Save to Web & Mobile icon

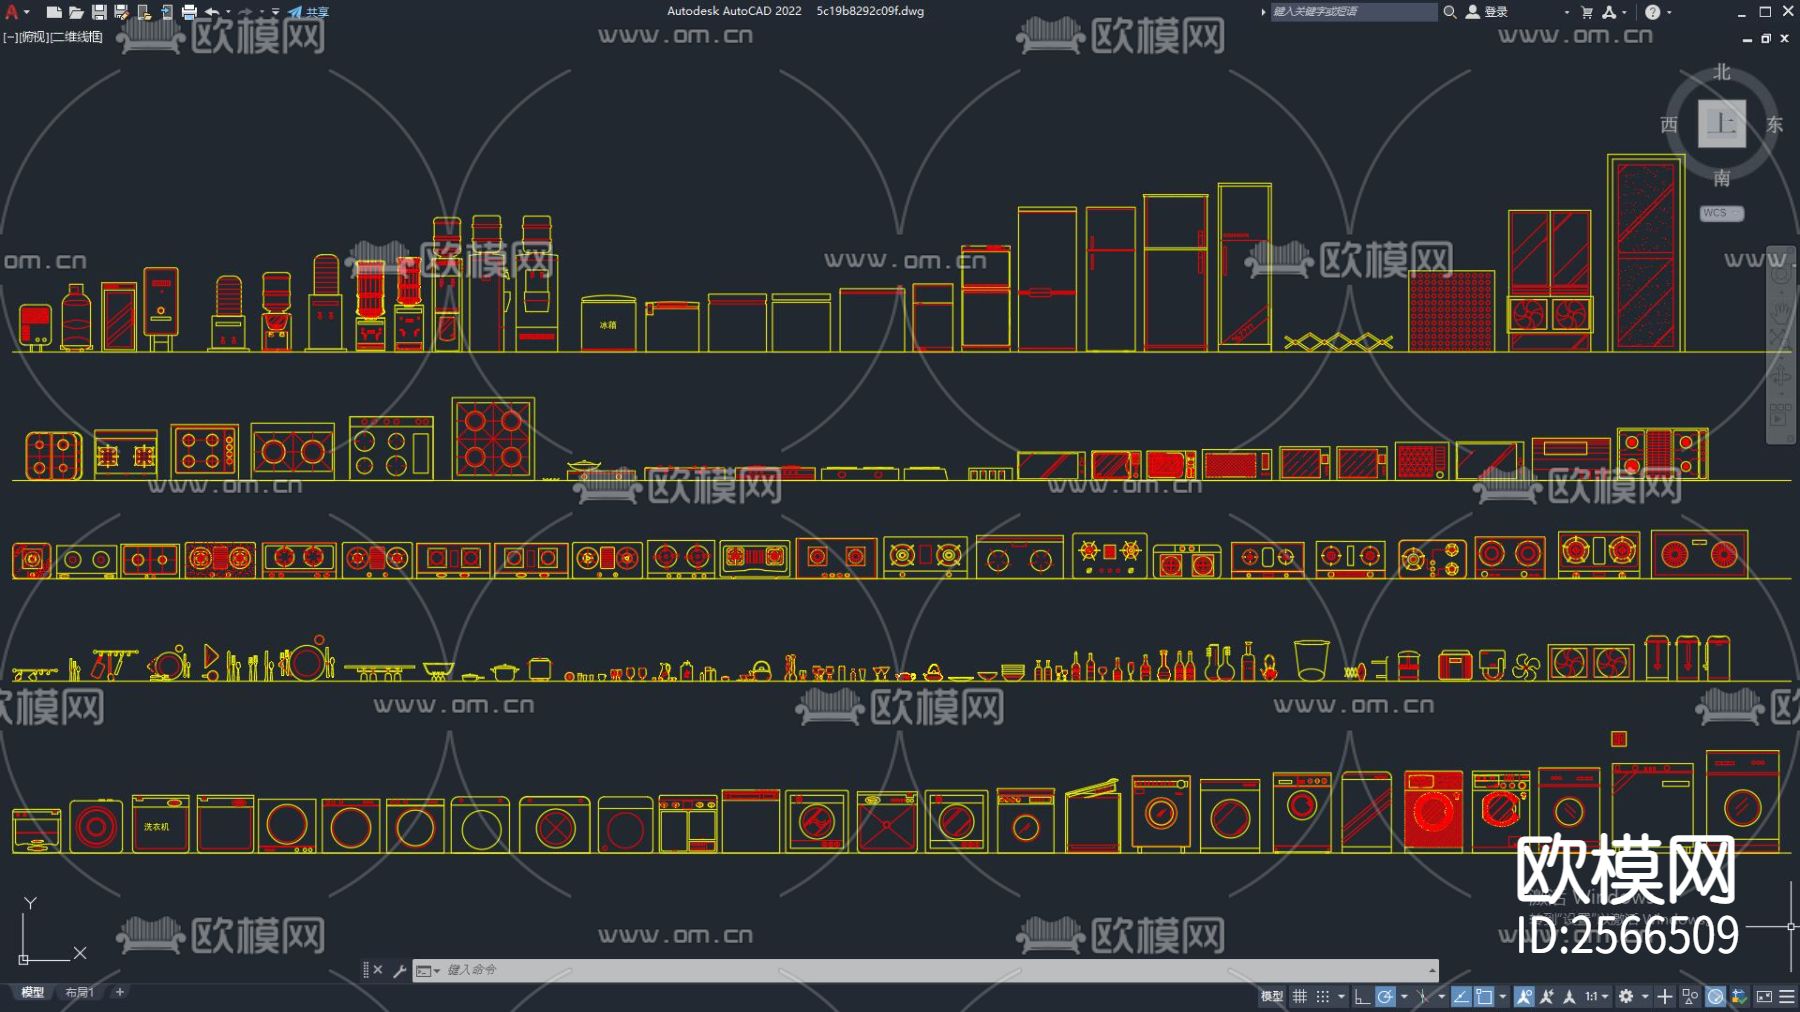tap(166, 12)
